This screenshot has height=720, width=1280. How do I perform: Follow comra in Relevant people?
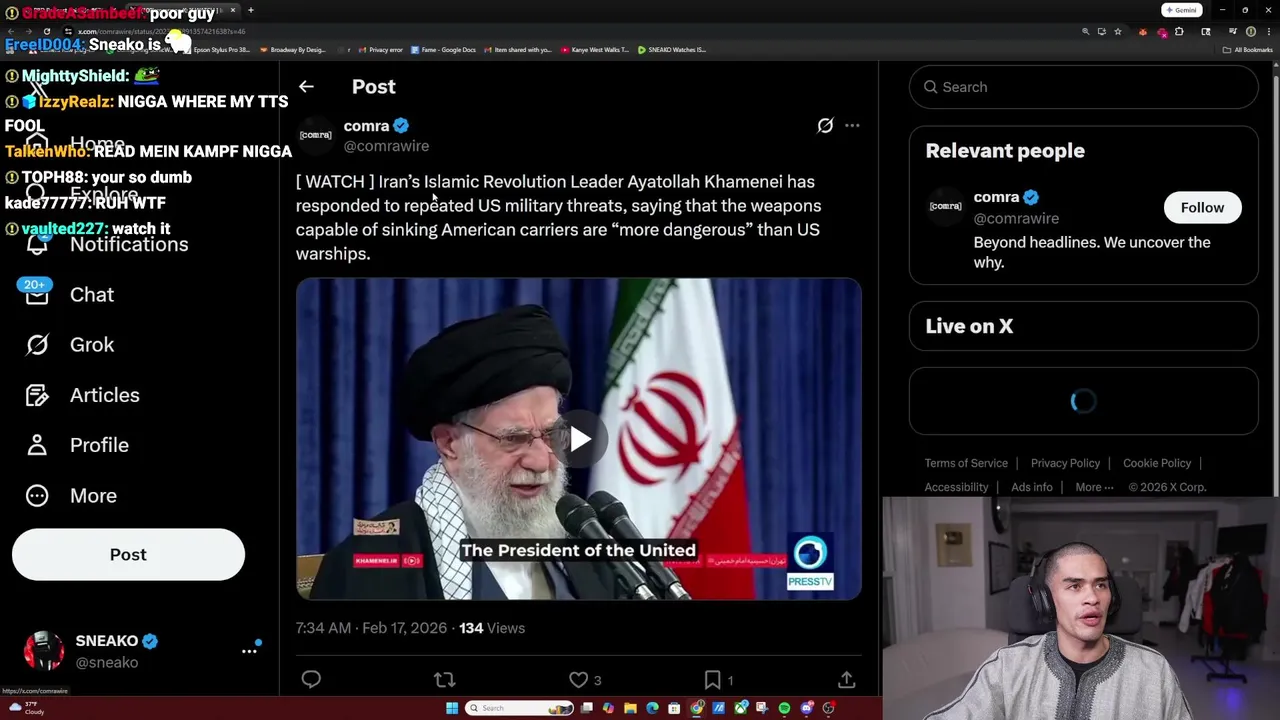coord(1202,207)
